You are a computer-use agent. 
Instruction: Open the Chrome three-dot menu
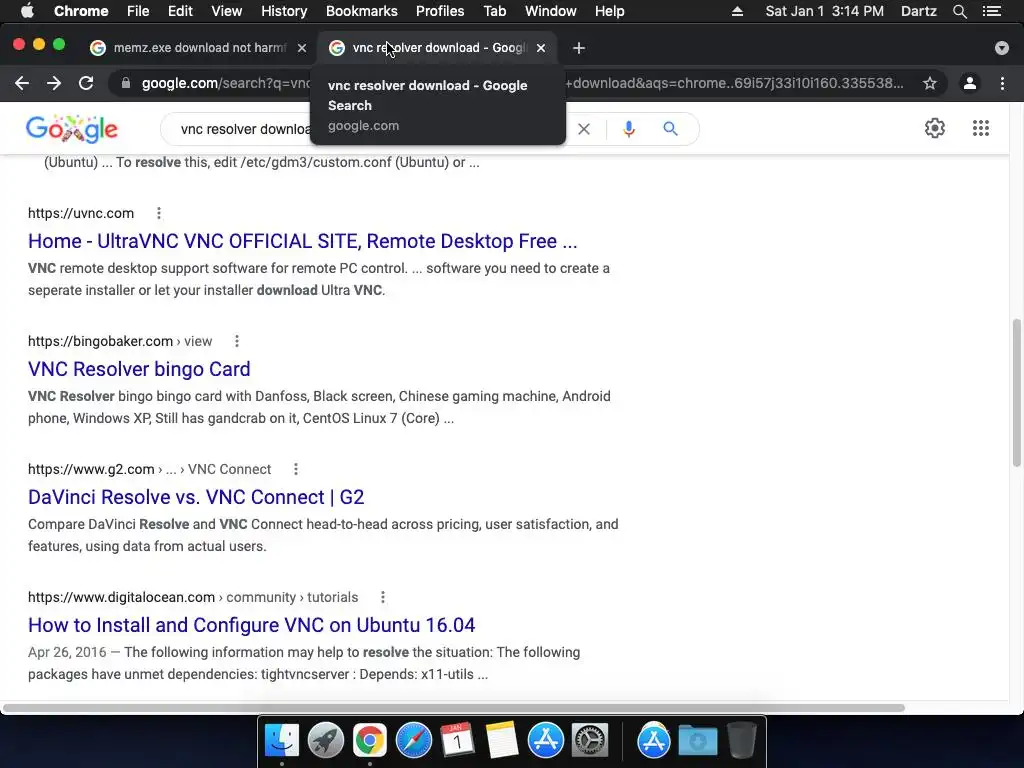click(1002, 83)
